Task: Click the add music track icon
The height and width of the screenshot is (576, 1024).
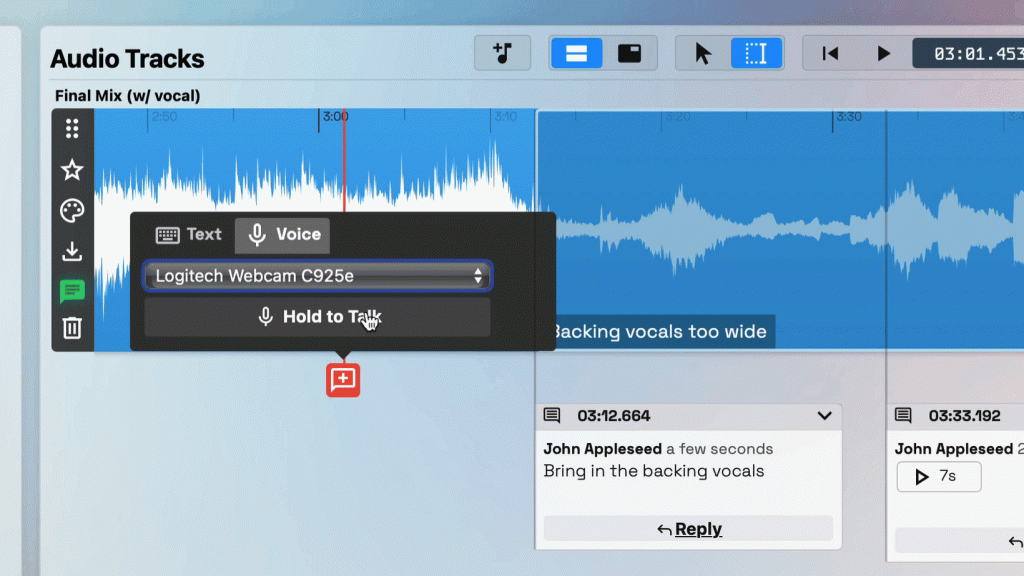Action: 502,53
